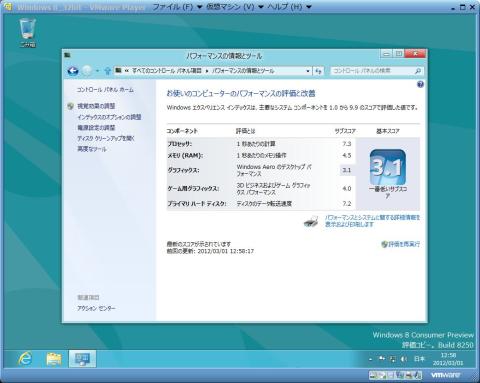Screen dimensions: 480x383
Task: Expand the address bar history dropdown
Action: pos(308,71)
